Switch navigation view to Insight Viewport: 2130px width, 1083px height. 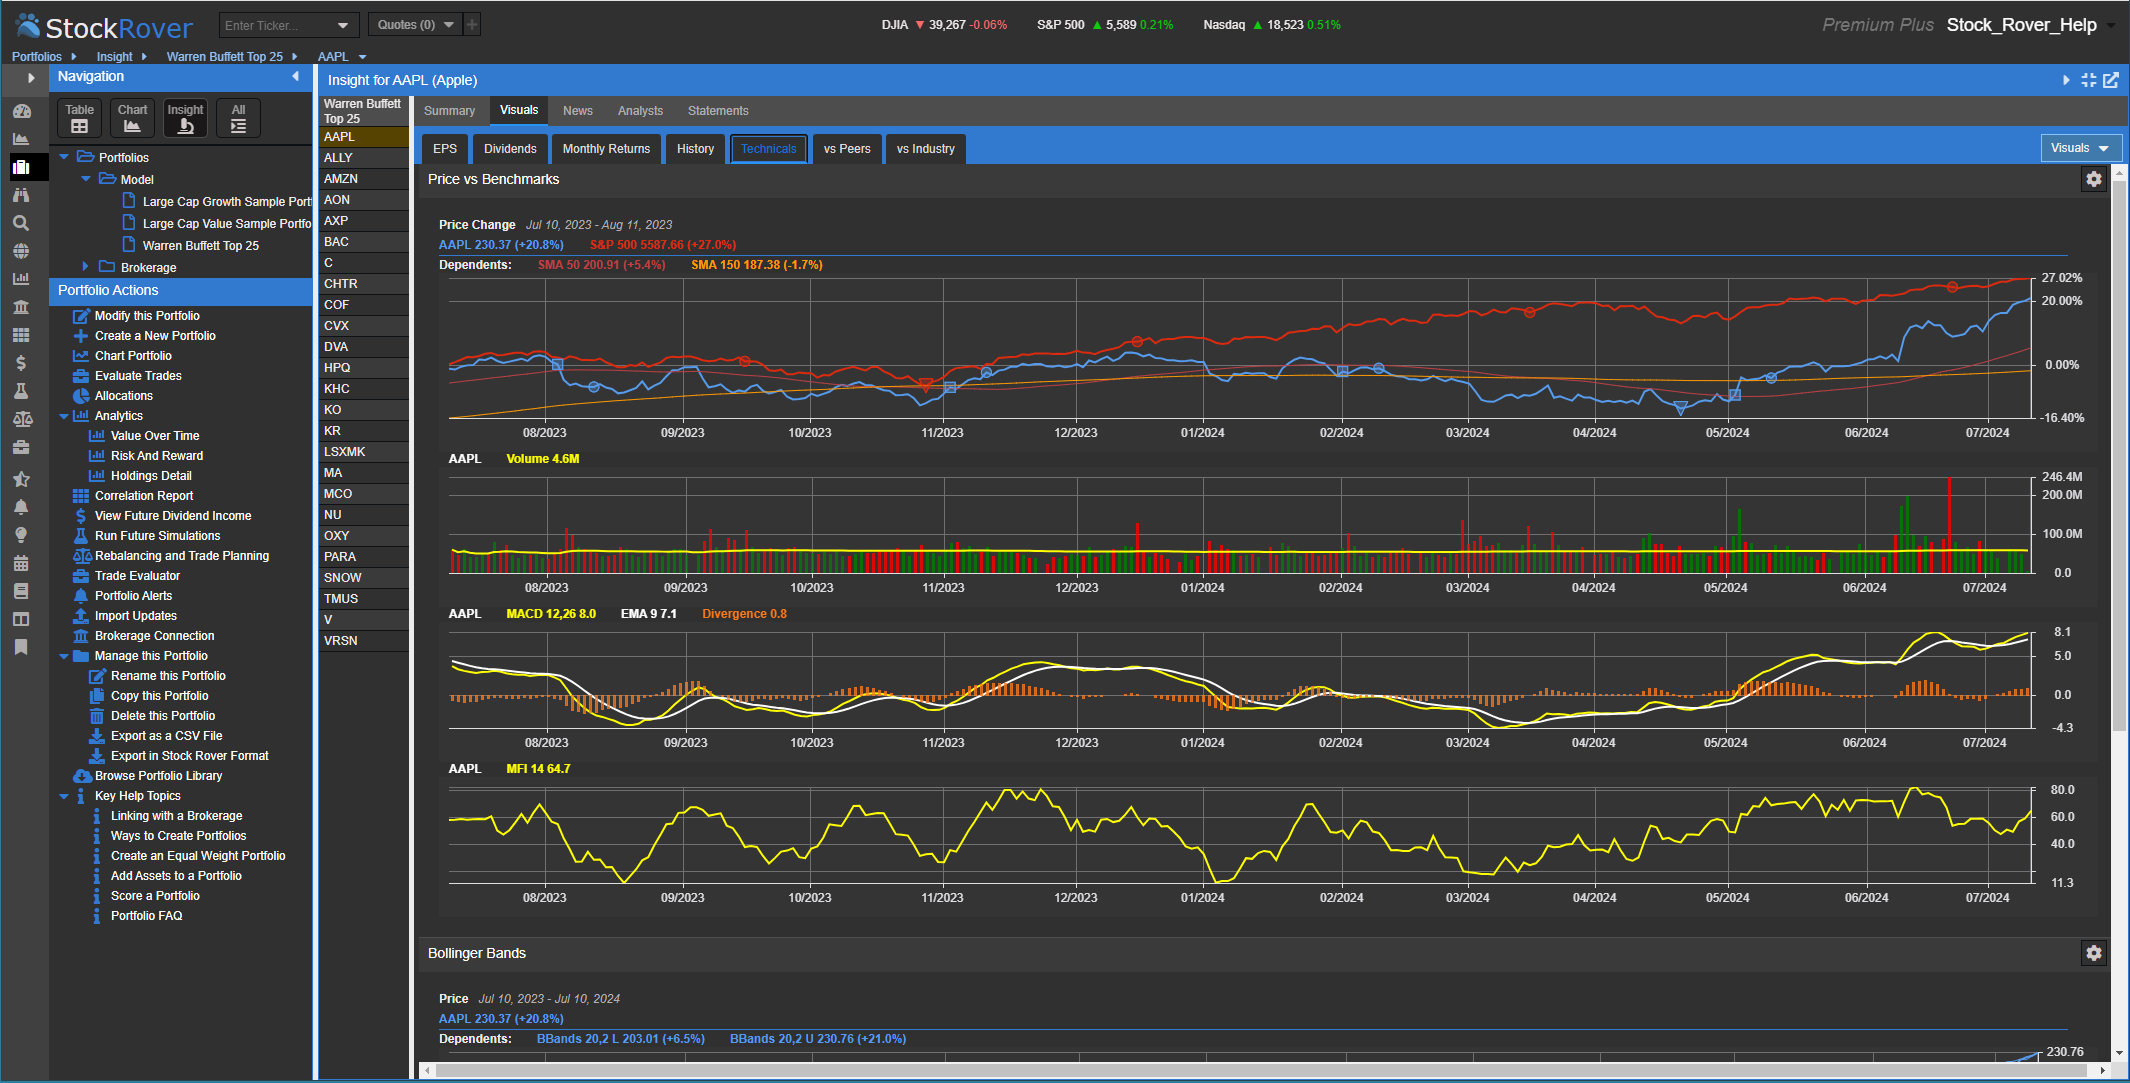coord(185,118)
